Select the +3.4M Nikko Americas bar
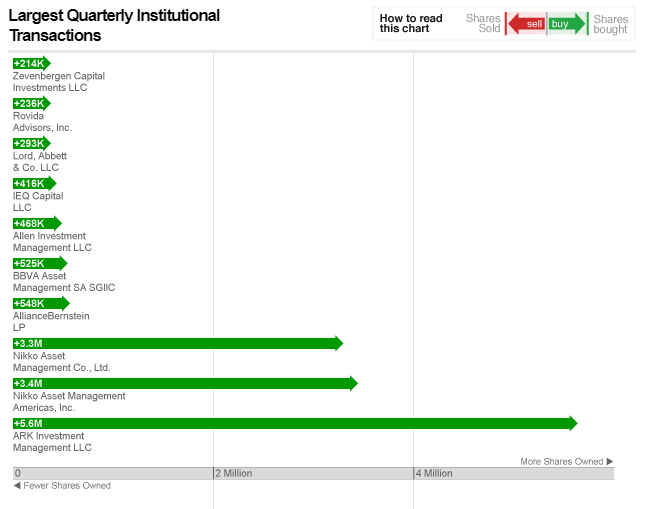645x509 pixels. (185, 383)
